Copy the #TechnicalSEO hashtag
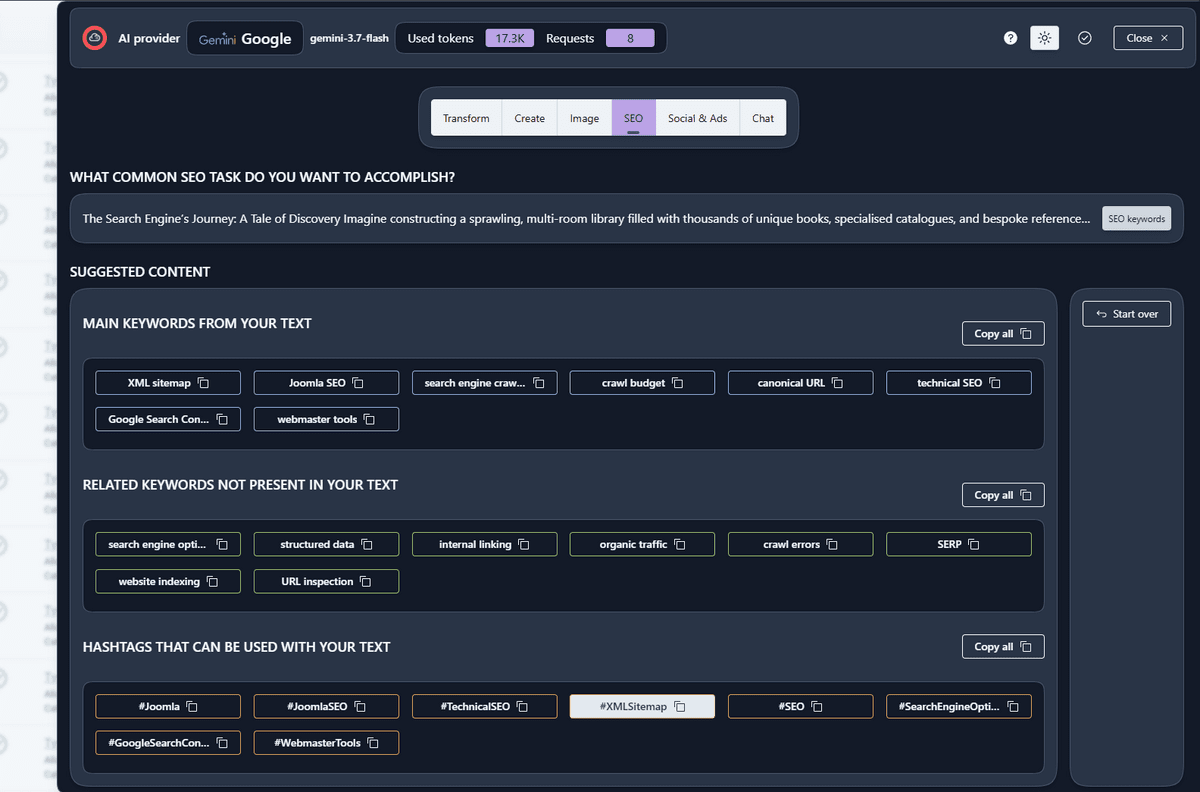This screenshot has width=1200, height=792. [484, 706]
